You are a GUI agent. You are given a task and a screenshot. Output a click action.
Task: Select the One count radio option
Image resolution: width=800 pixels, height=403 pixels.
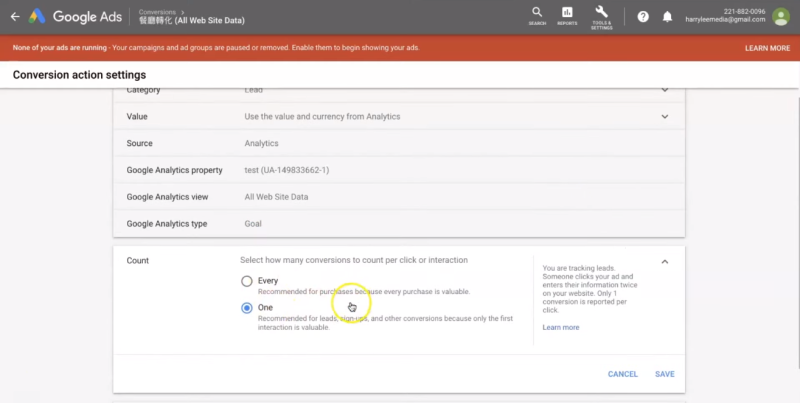247,308
